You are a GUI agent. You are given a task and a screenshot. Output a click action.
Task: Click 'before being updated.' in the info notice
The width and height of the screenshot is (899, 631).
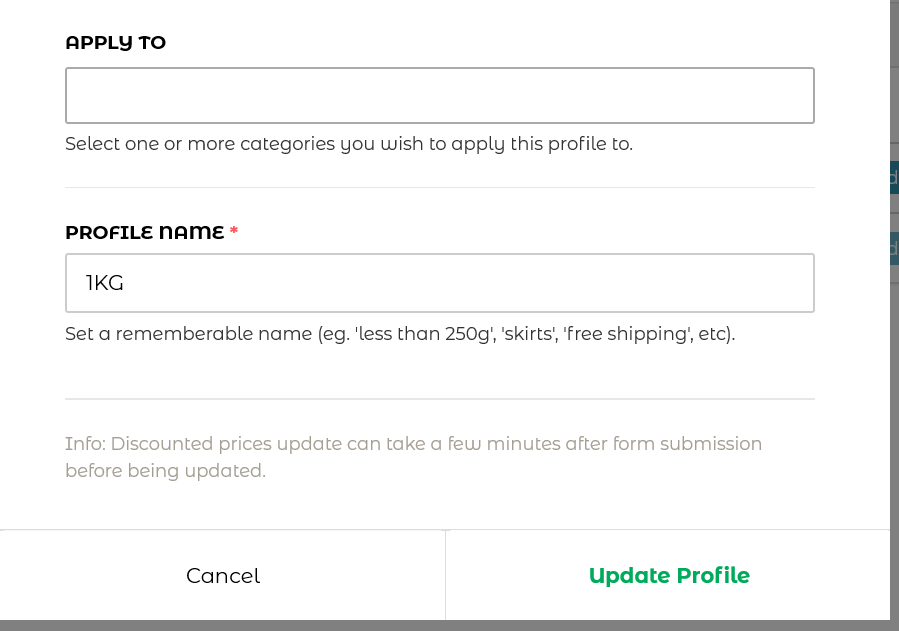165,470
